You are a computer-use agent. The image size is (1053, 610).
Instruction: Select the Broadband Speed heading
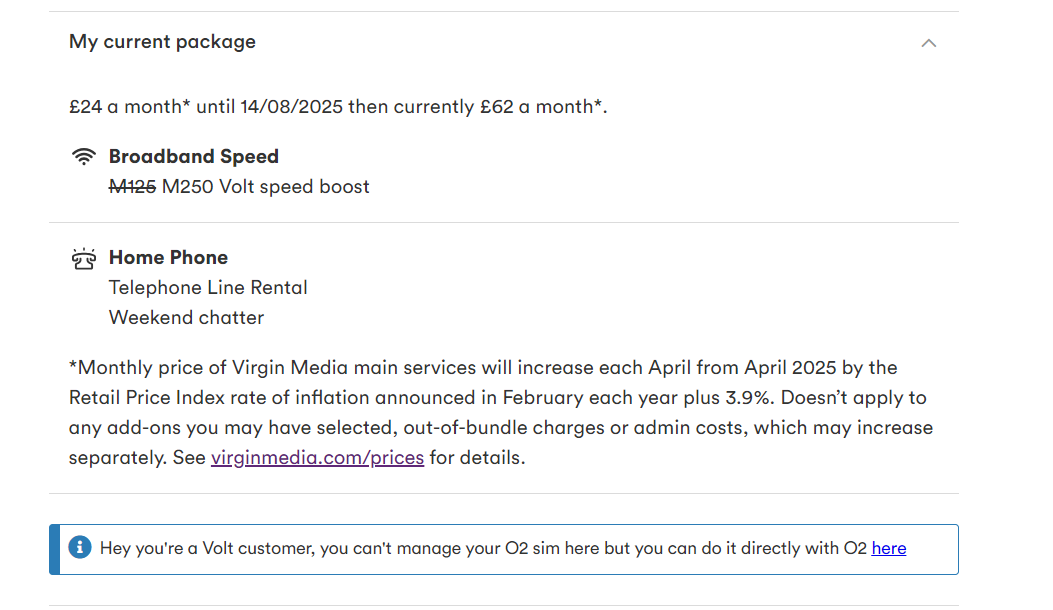pyautogui.click(x=194, y=157)
